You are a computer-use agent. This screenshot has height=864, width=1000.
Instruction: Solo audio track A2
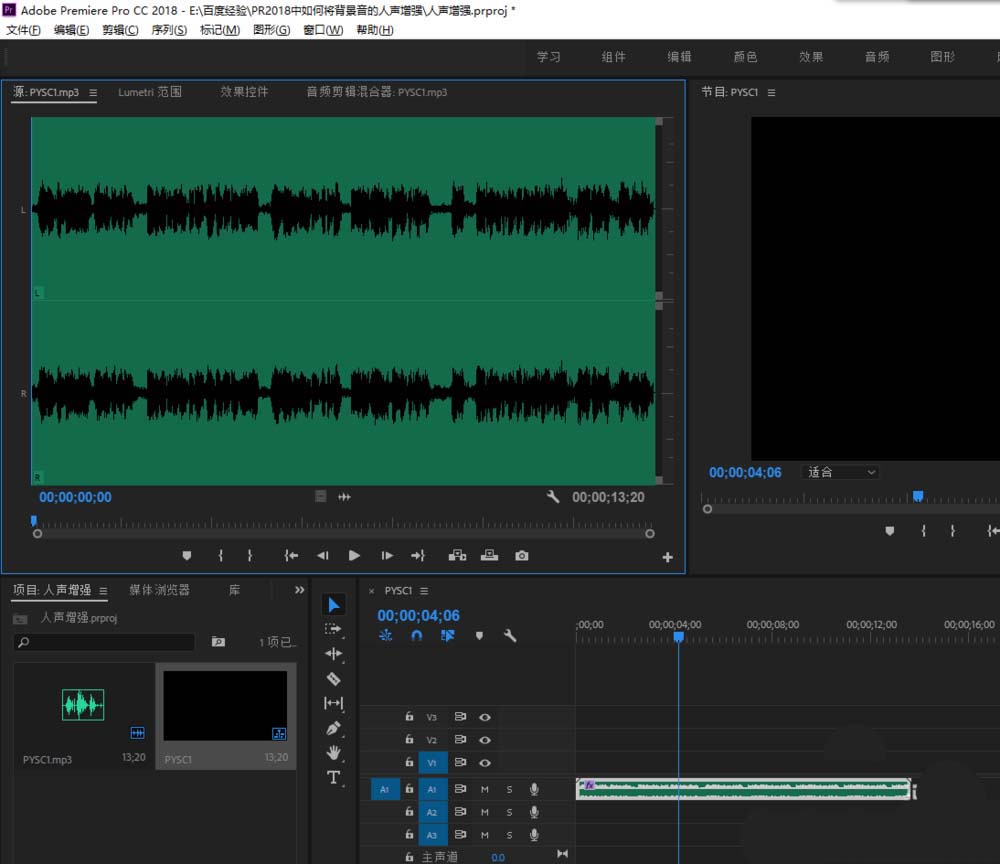click(x=509, y=813)
